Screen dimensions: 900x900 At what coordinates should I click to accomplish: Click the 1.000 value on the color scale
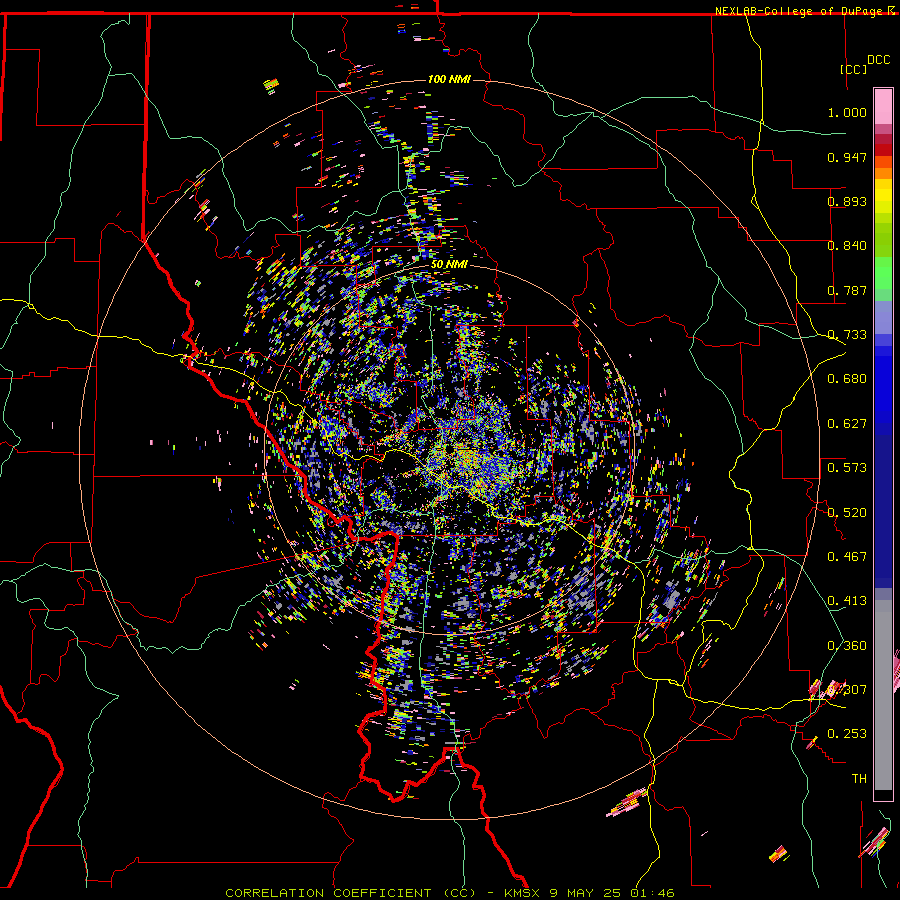click(x=847, y=112)
